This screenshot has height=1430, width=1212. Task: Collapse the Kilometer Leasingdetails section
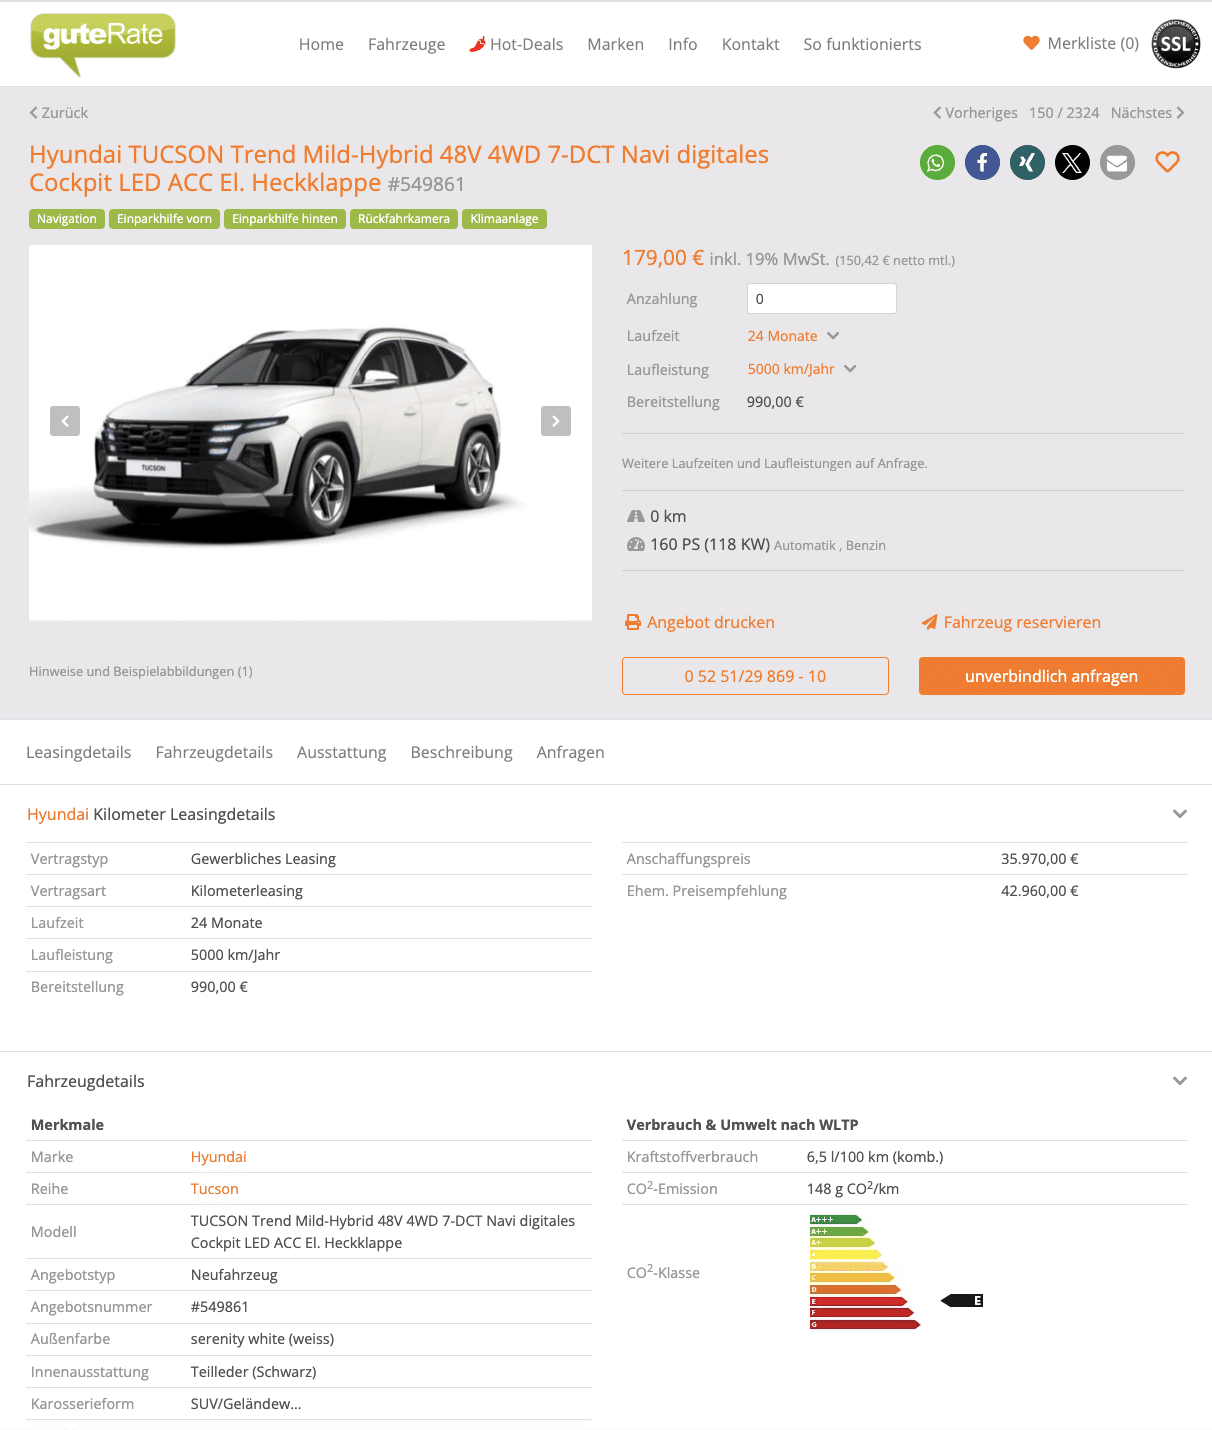1180,814
